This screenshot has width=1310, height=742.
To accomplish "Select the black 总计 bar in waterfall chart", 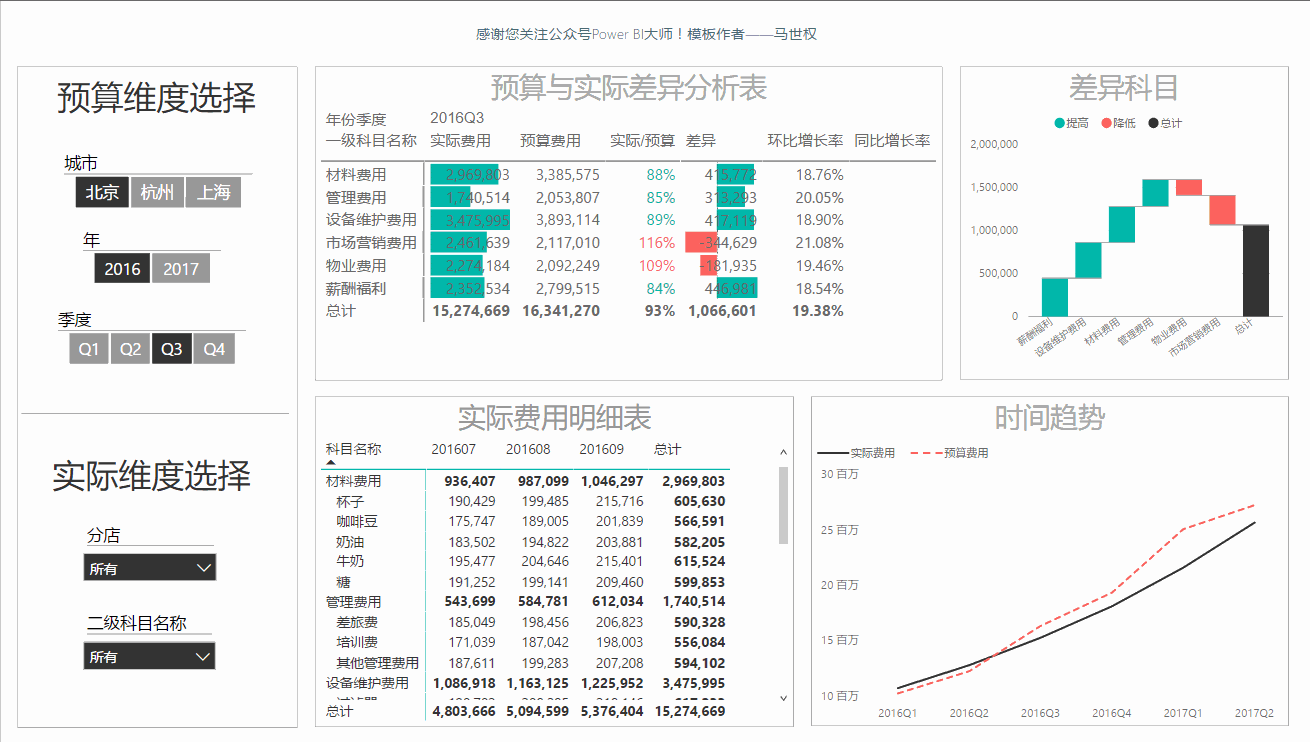I will [1256, 270].
